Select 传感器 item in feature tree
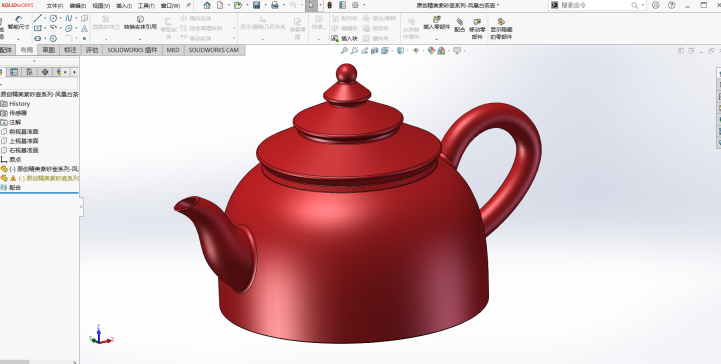This screenshot has height=364, width=721. pyautogui.click(x=14, y=113)
